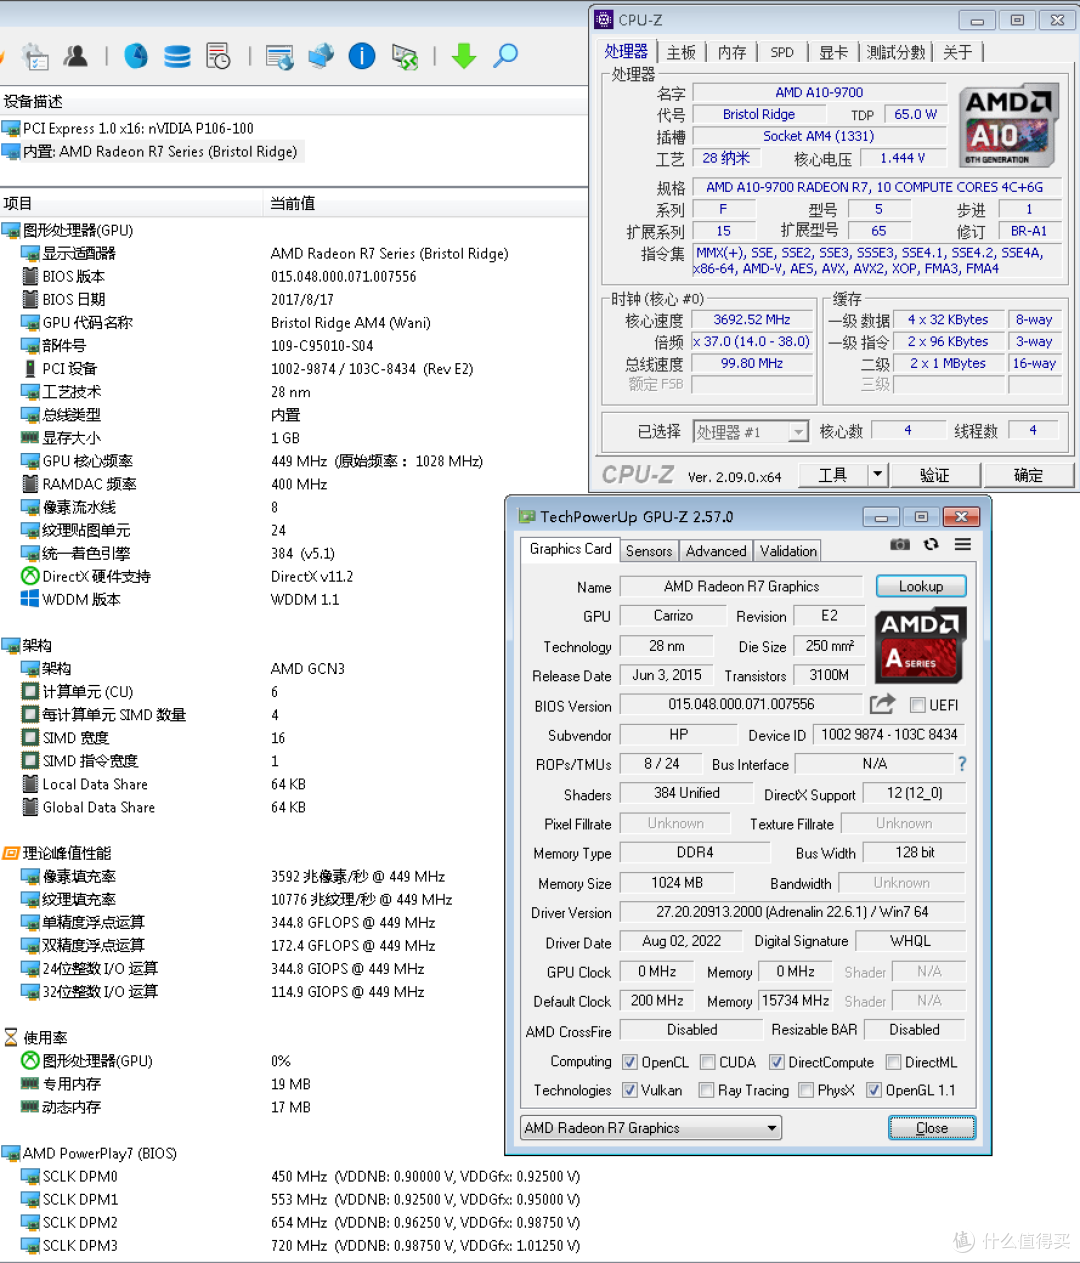Open the SPD tab in CPU-Z
This screenshot has height=1263, width=1080.
pos(782,52)
